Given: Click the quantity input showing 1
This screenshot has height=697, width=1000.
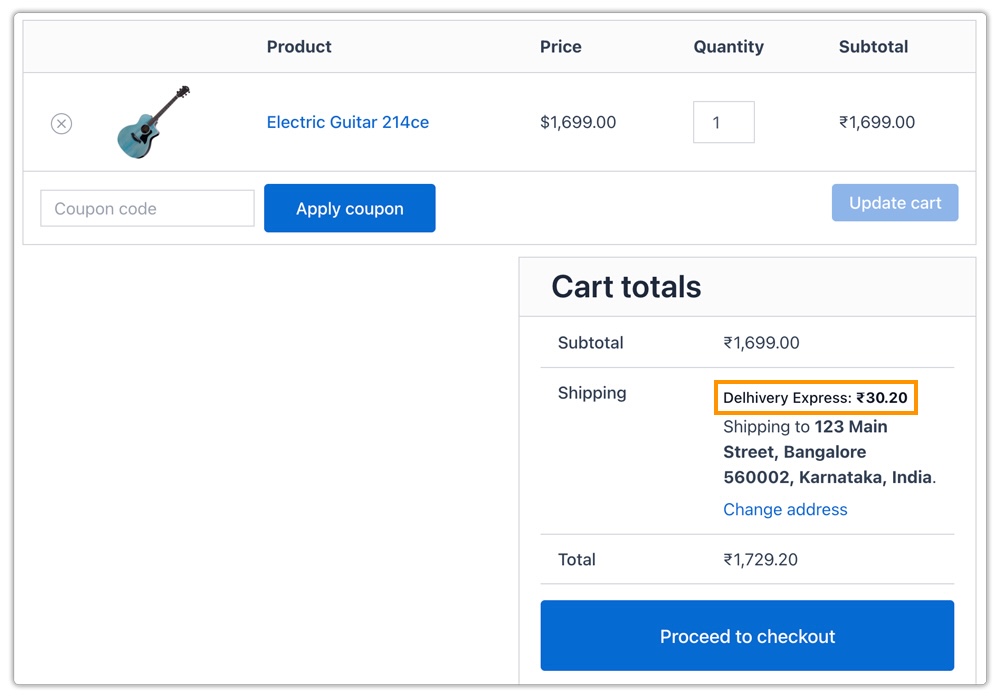Looking at the screenshot, I should coord(723,121).
